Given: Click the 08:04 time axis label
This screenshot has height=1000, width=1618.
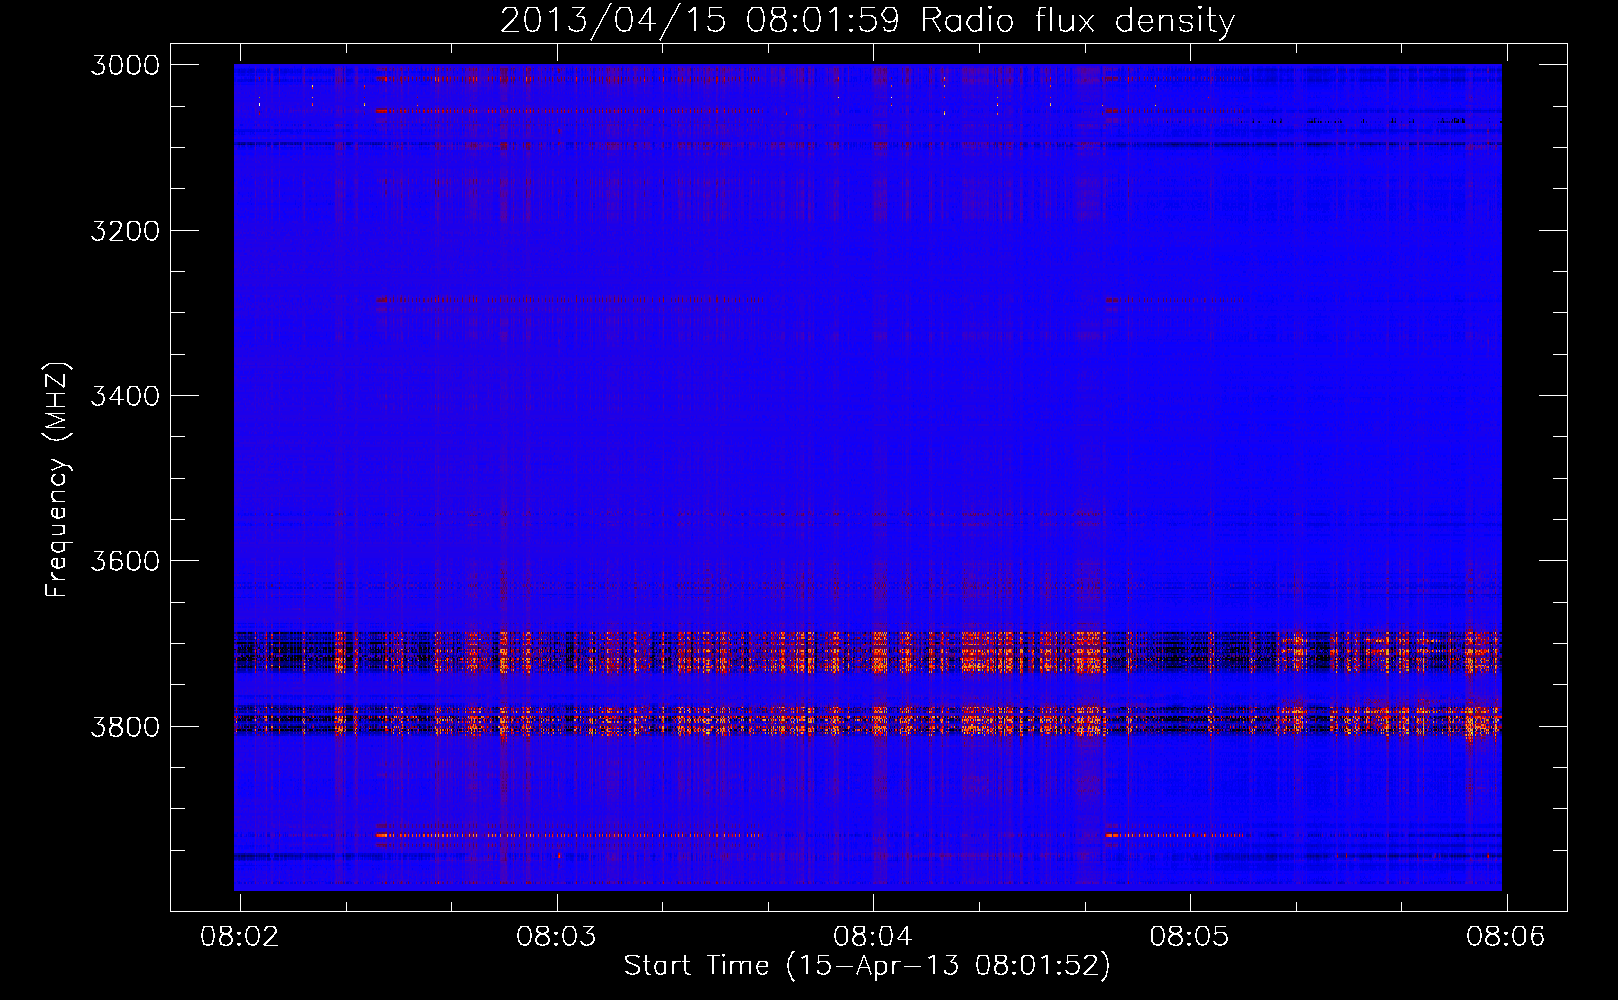Looking at the screenshot, I should pyautogui.click(x=873, y=937).
